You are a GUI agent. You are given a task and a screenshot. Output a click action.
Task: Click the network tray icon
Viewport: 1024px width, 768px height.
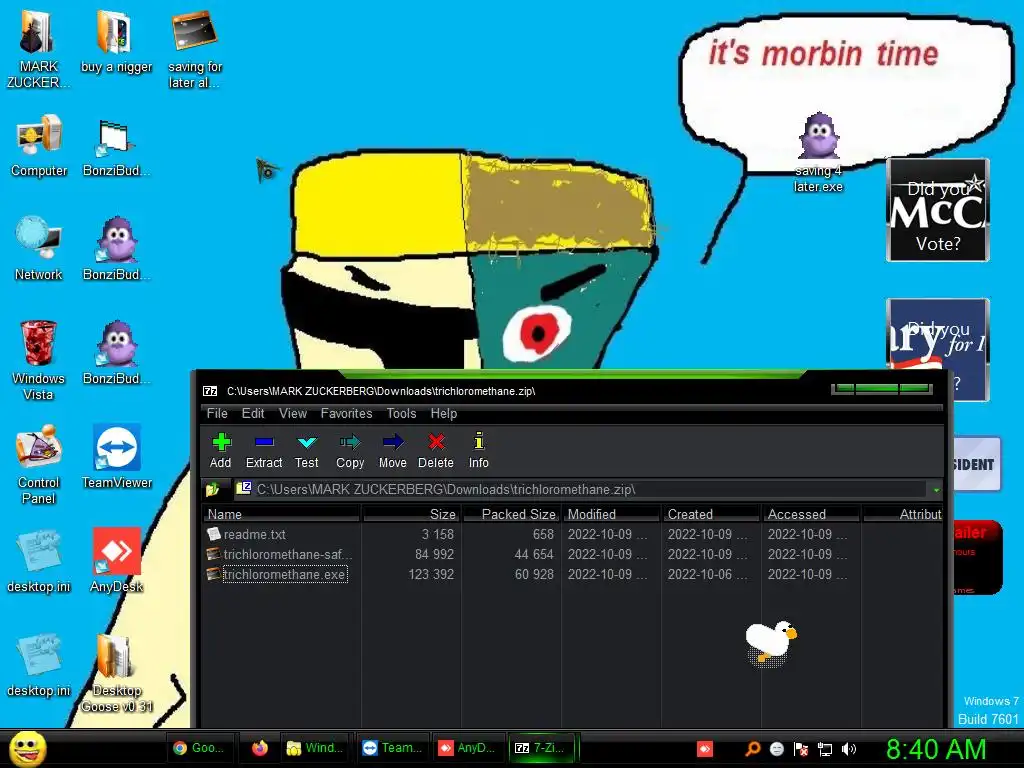[x=825, y=749]
